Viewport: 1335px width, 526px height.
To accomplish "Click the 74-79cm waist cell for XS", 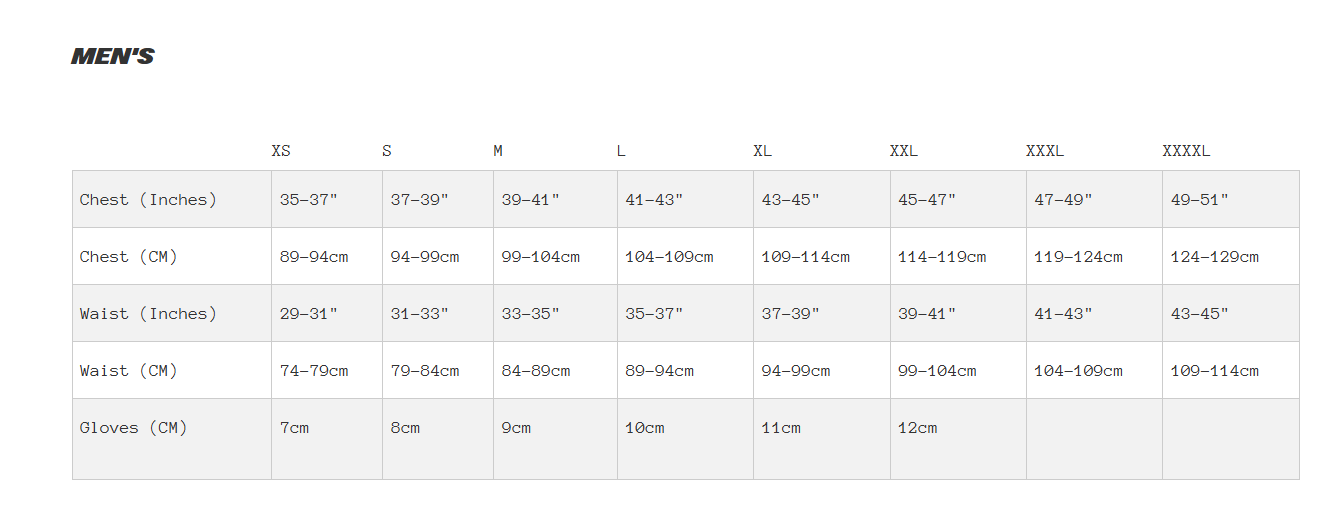I will [314, 371].
